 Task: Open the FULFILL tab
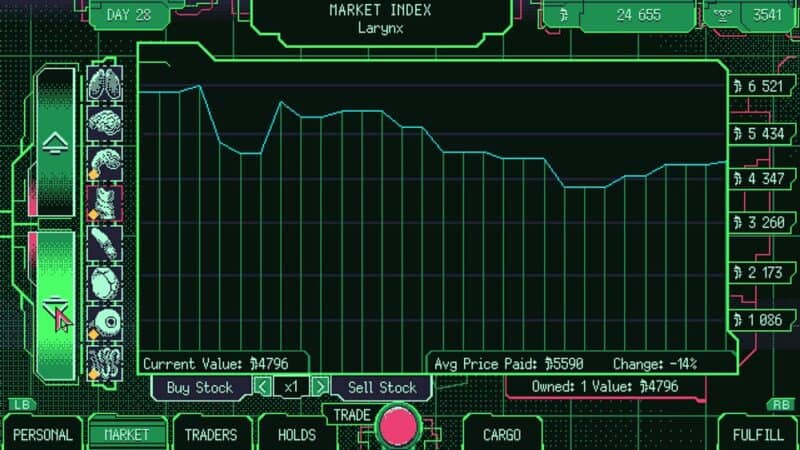[x=758, y=434]
